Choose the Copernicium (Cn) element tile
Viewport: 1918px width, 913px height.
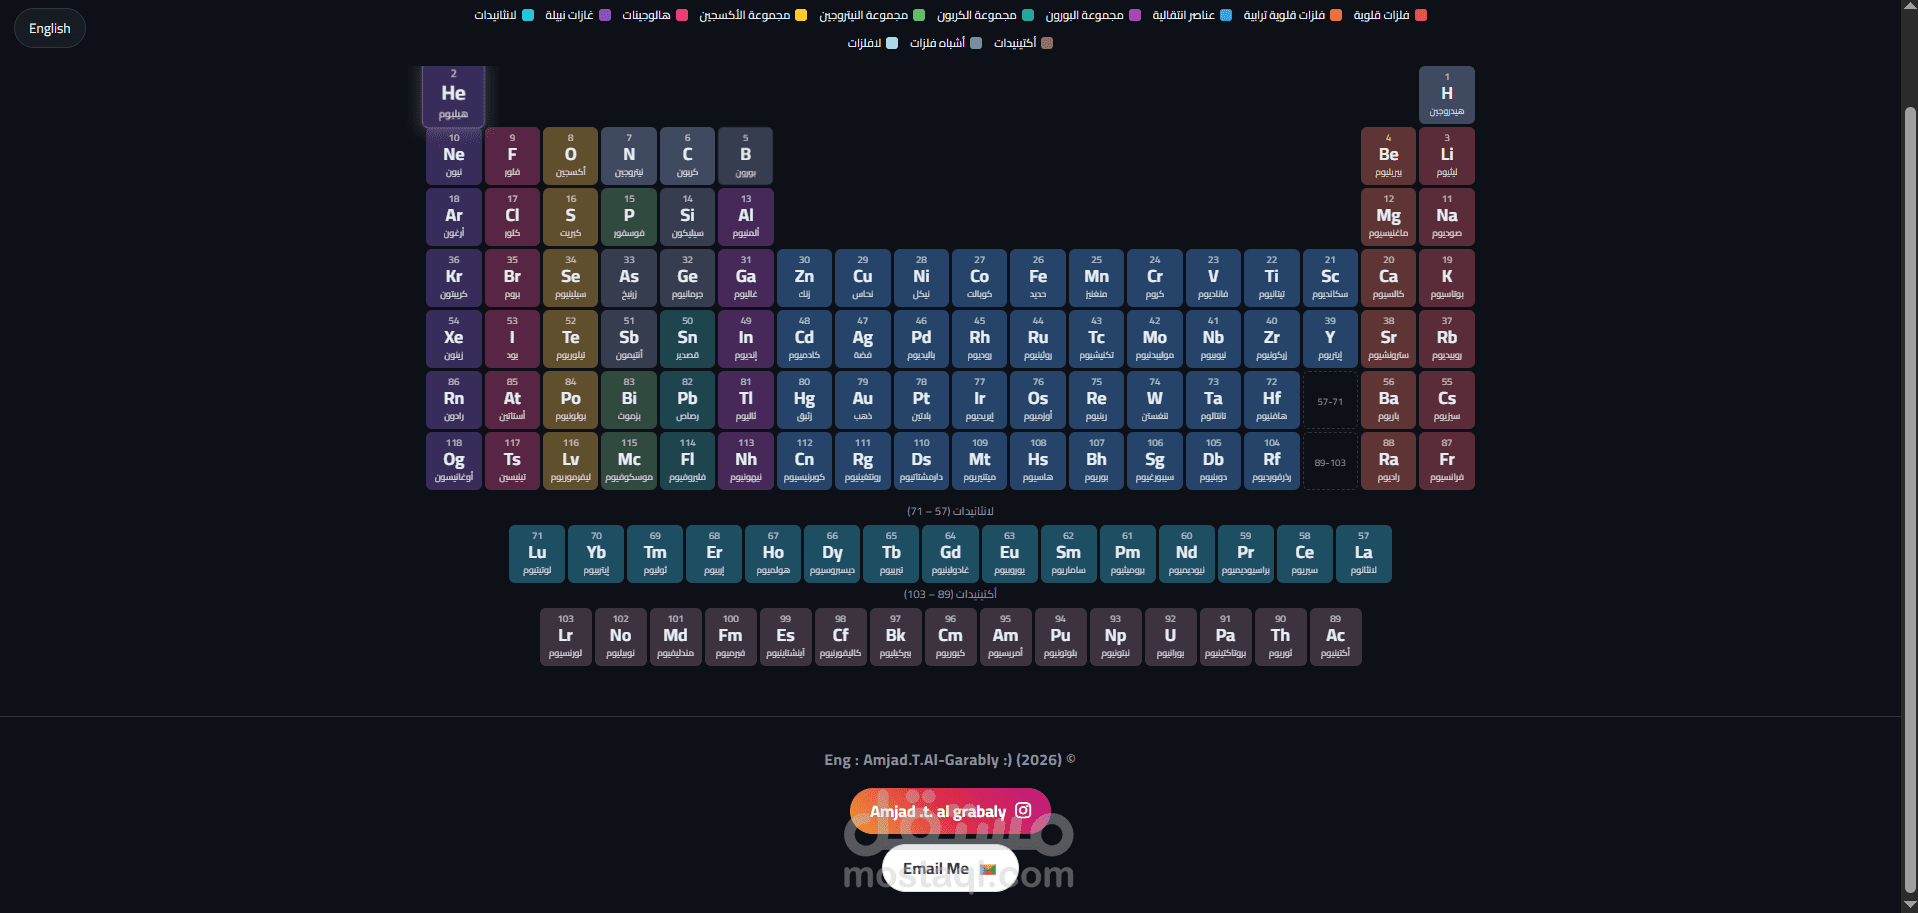[x=804, y=461]
